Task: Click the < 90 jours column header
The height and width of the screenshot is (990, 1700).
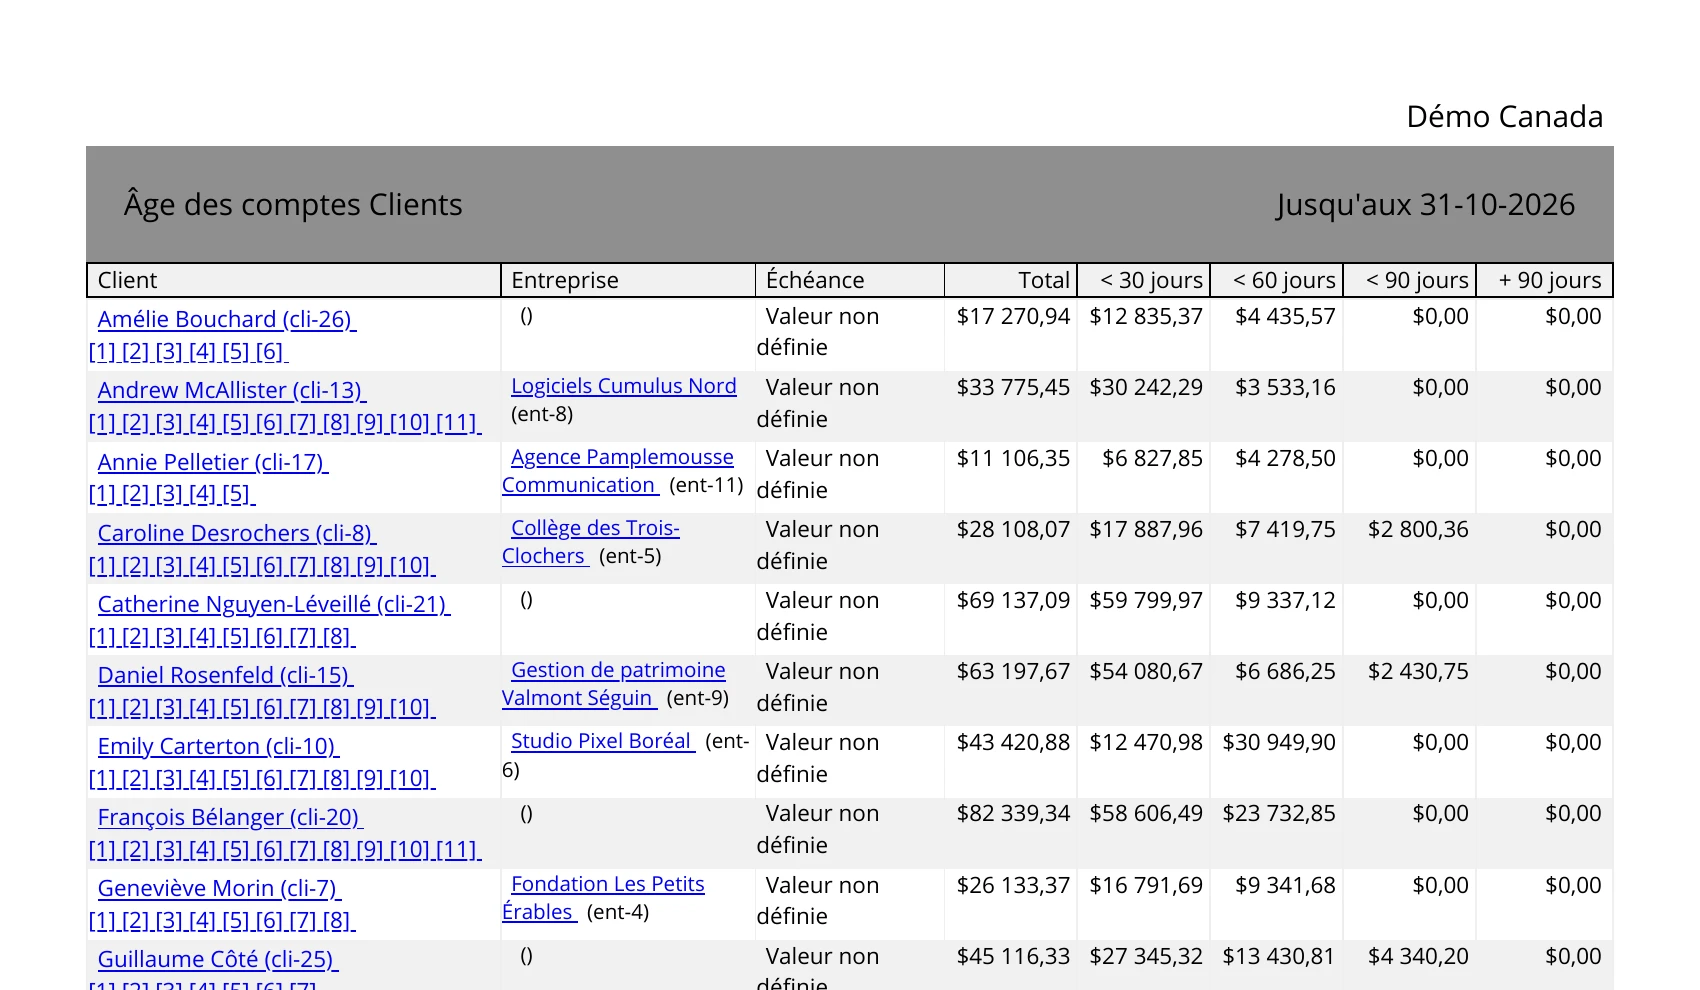Action: click(1410, 280)
